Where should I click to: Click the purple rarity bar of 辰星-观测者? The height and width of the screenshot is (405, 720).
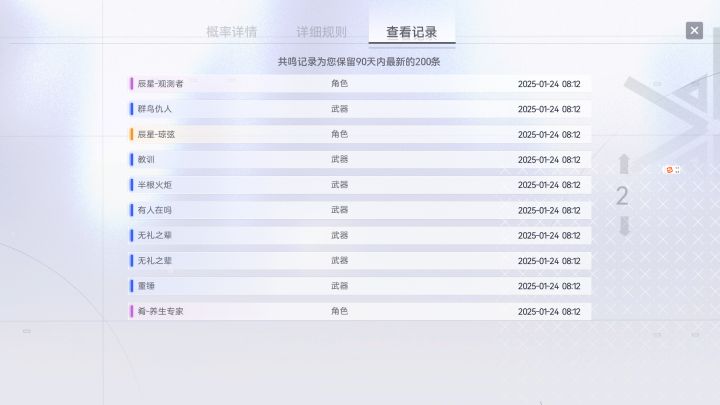[132, 84]
